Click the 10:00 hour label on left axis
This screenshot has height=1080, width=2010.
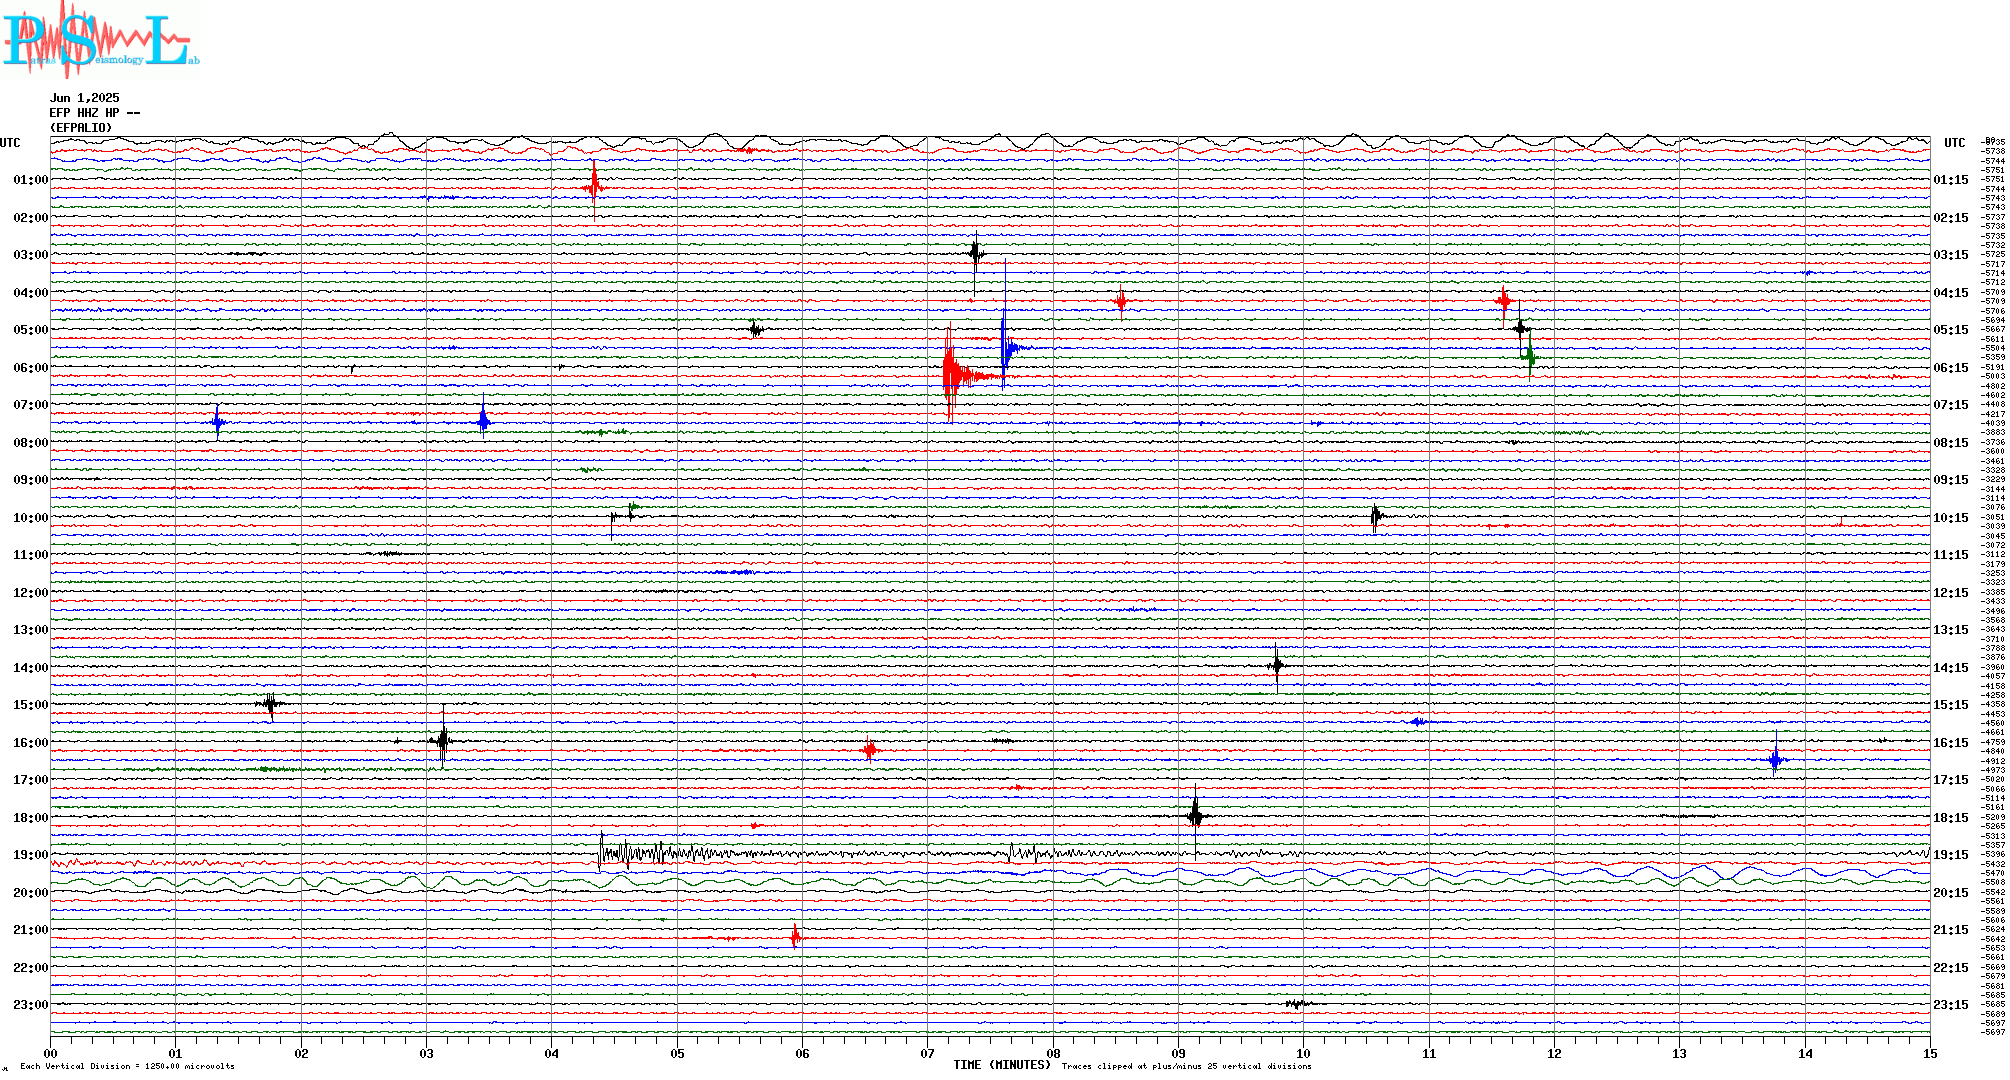(x=31, y=518)
